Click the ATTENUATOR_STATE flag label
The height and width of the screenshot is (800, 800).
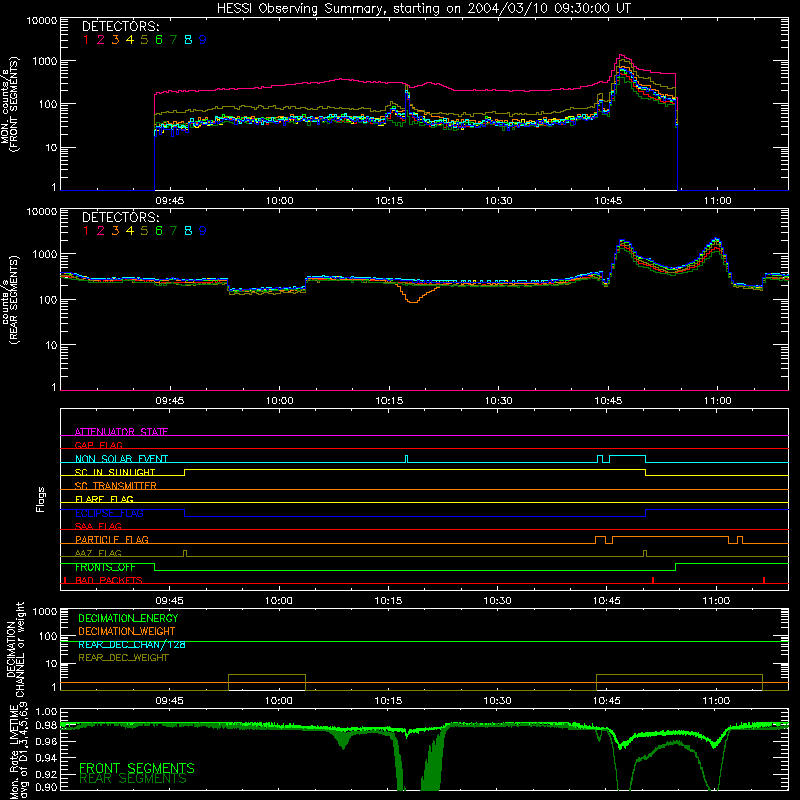[121, 432]
